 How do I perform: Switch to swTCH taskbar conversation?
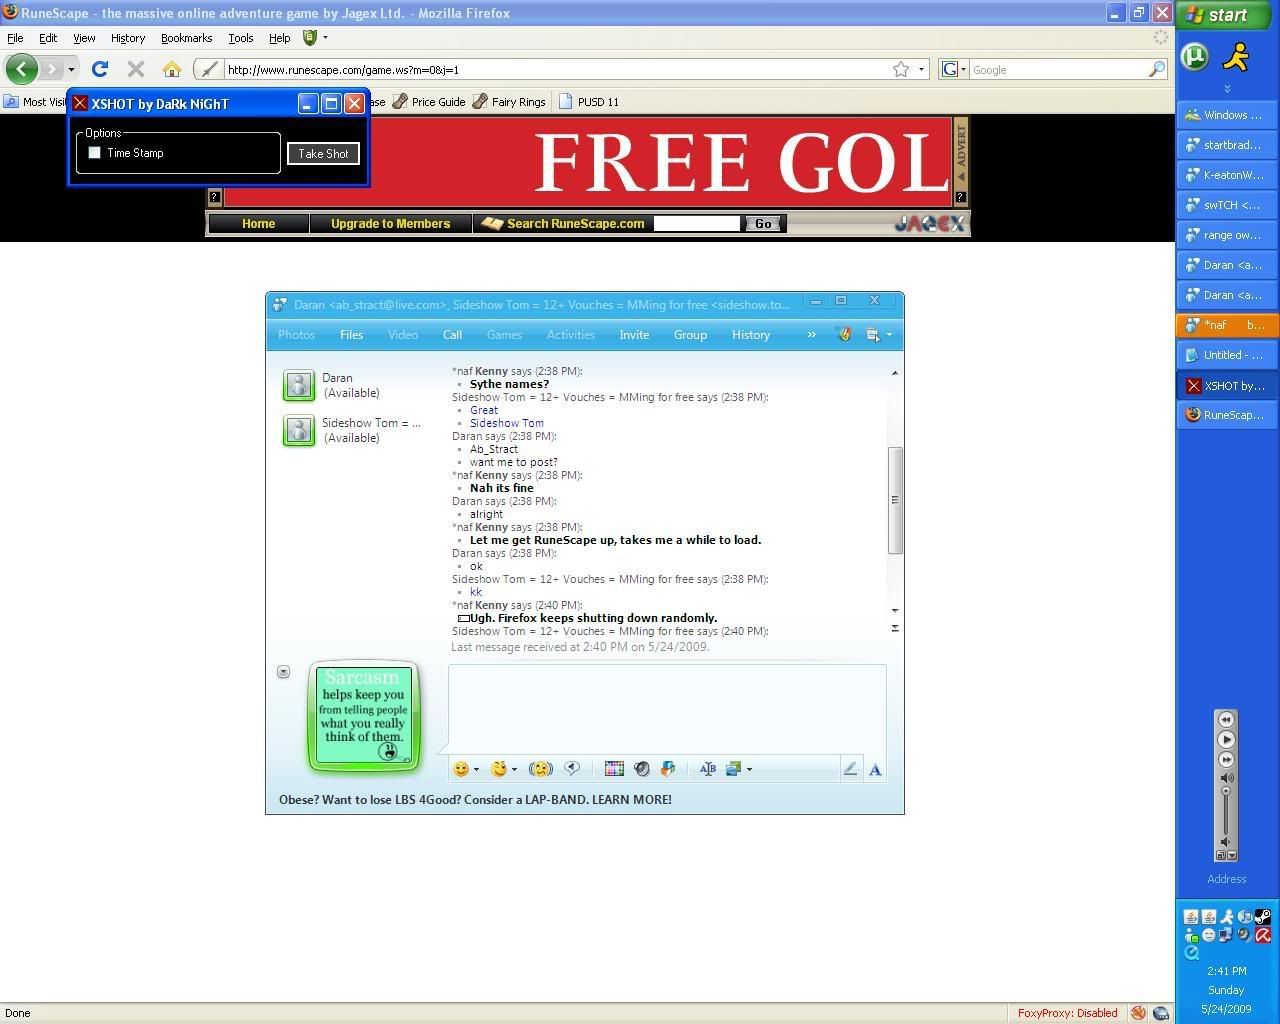tap(1227, 205)
